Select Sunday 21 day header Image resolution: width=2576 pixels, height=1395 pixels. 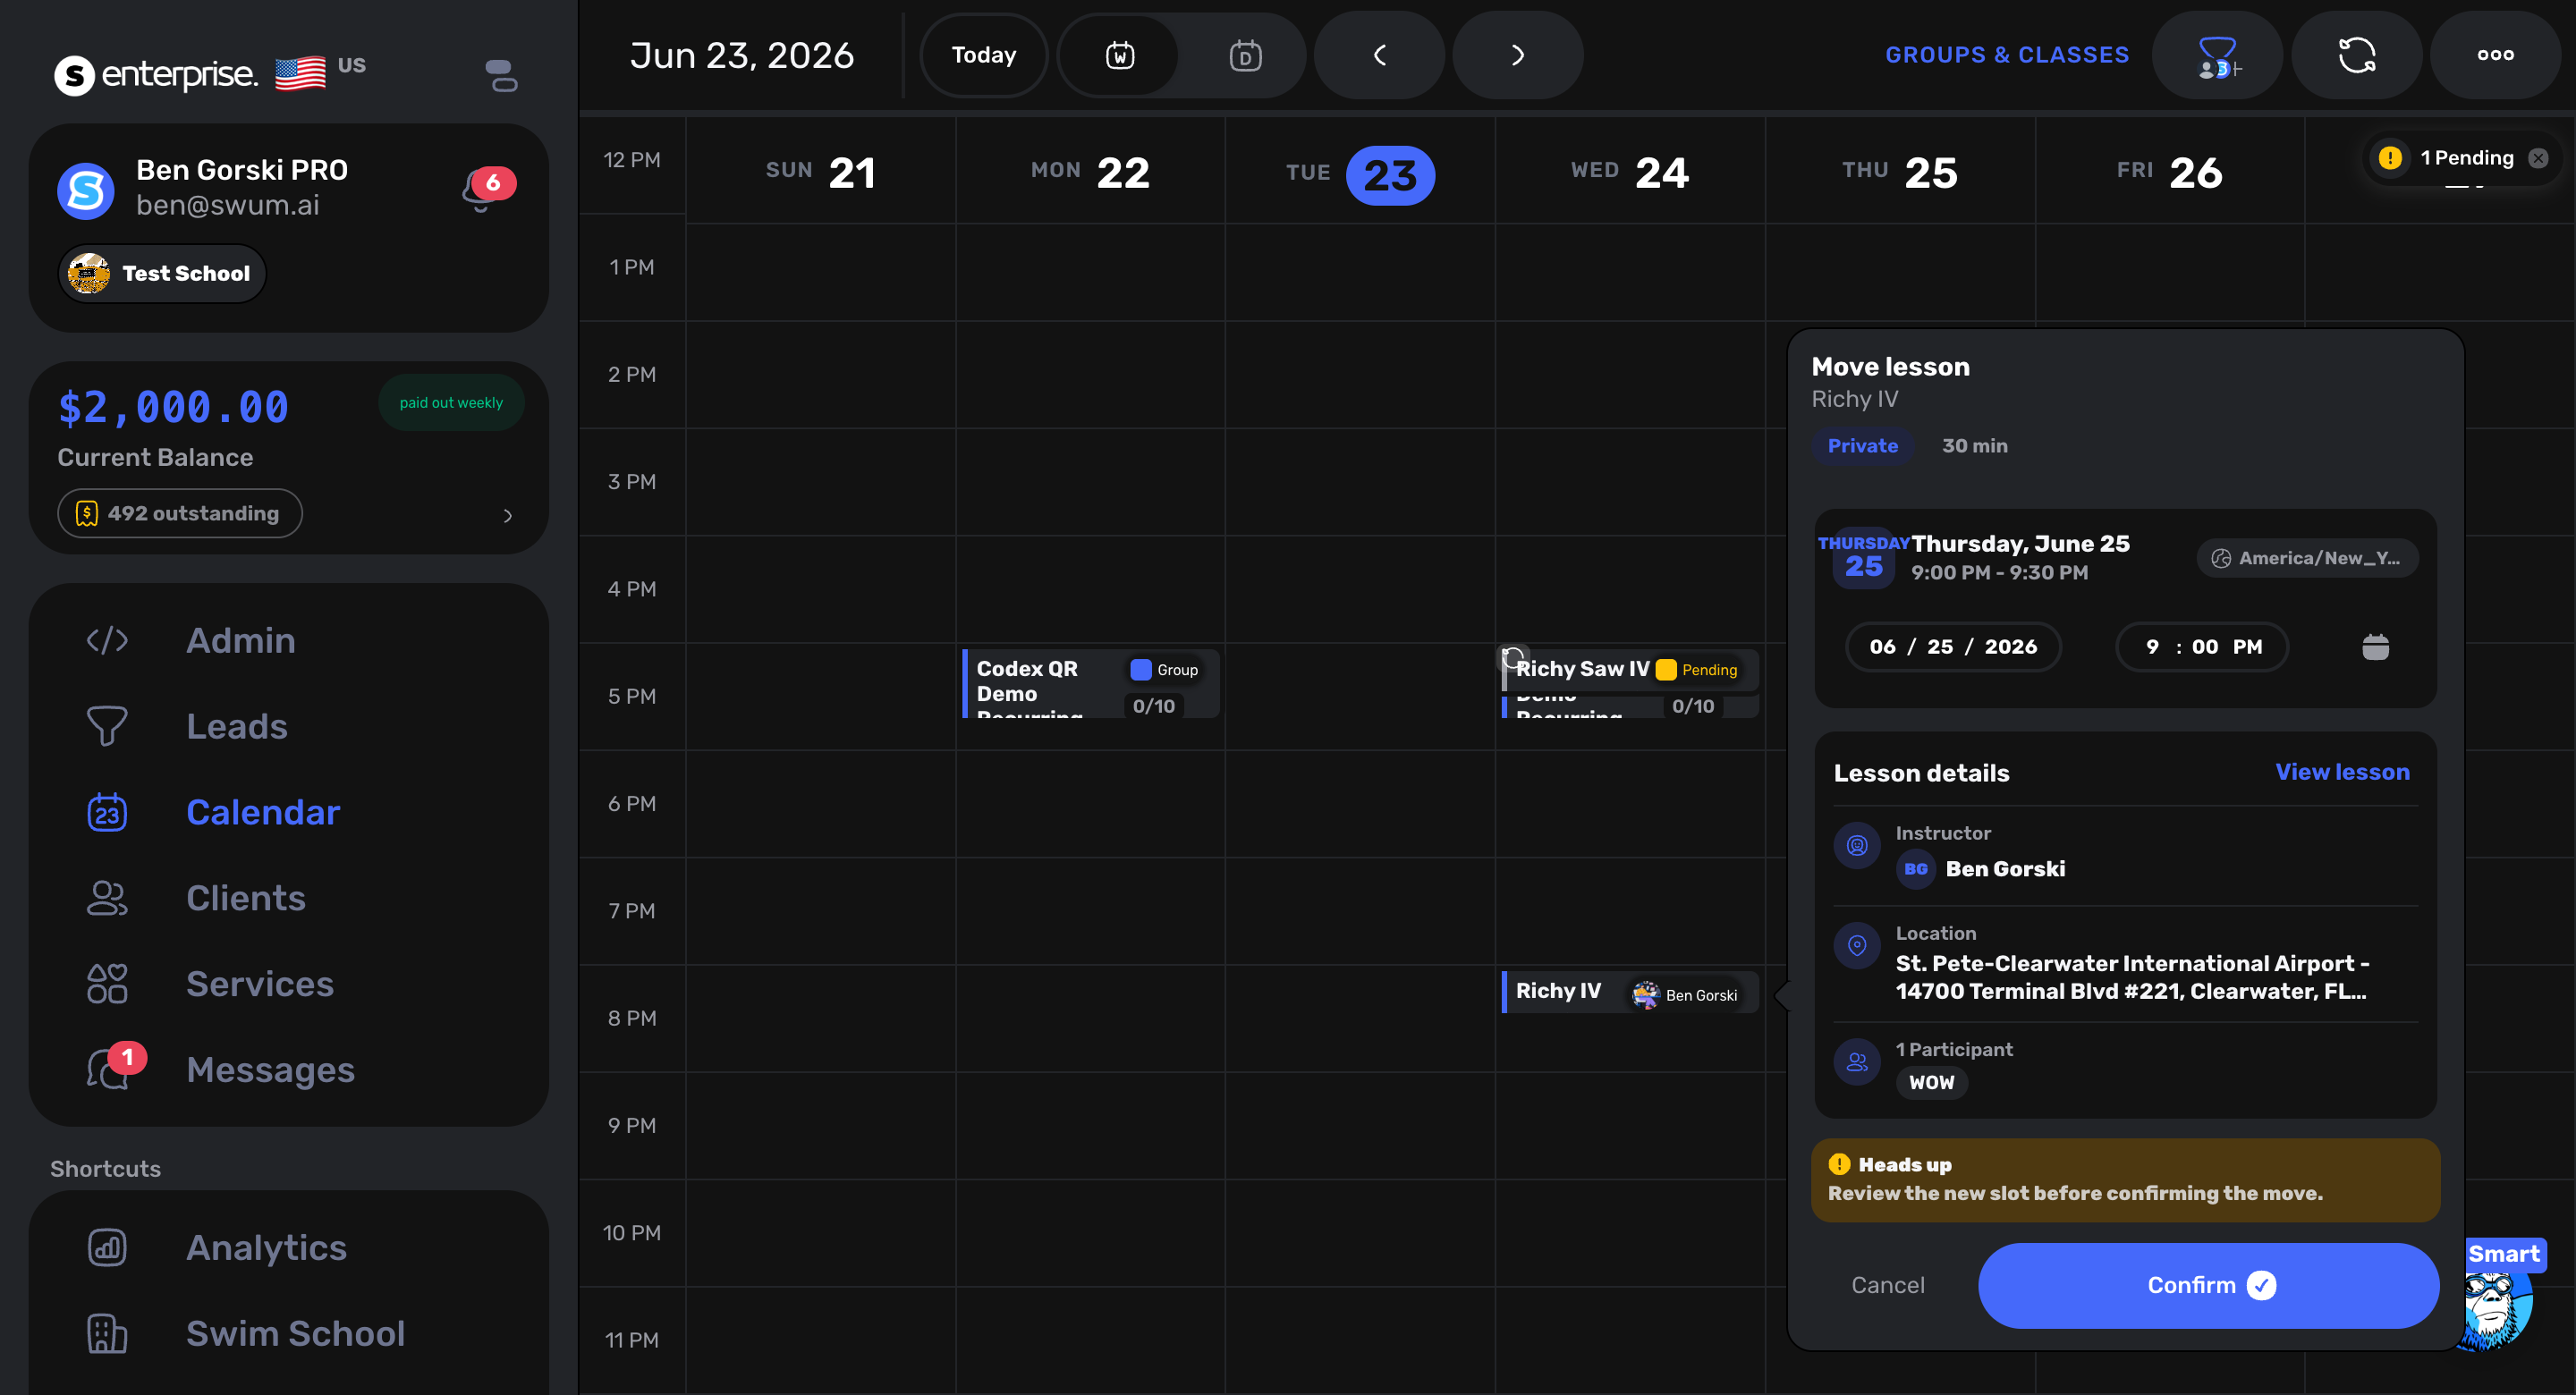click(821, 172)
